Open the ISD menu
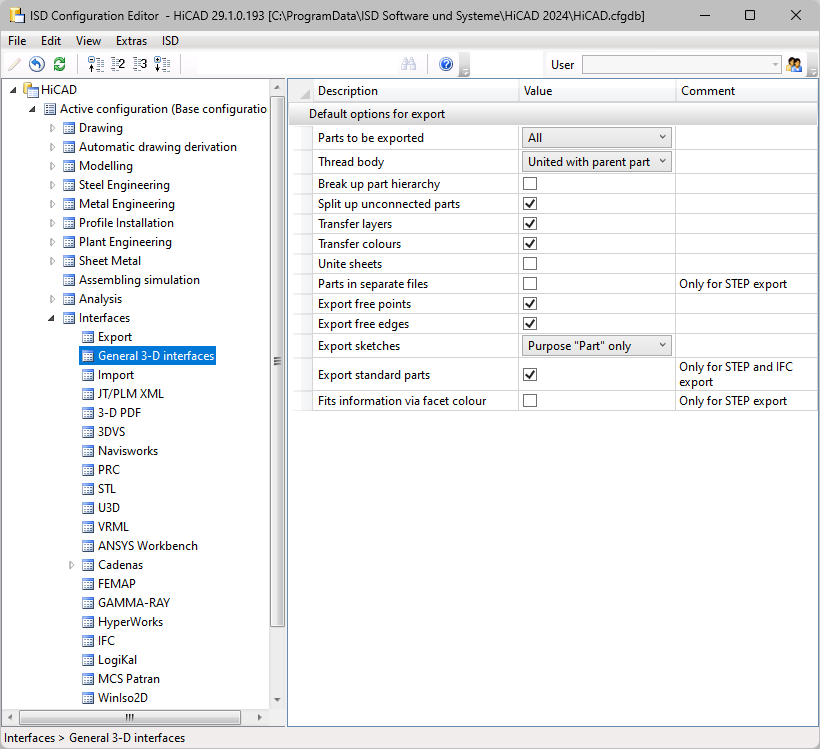Screen dimensions: 820x749 pos(170,41)
